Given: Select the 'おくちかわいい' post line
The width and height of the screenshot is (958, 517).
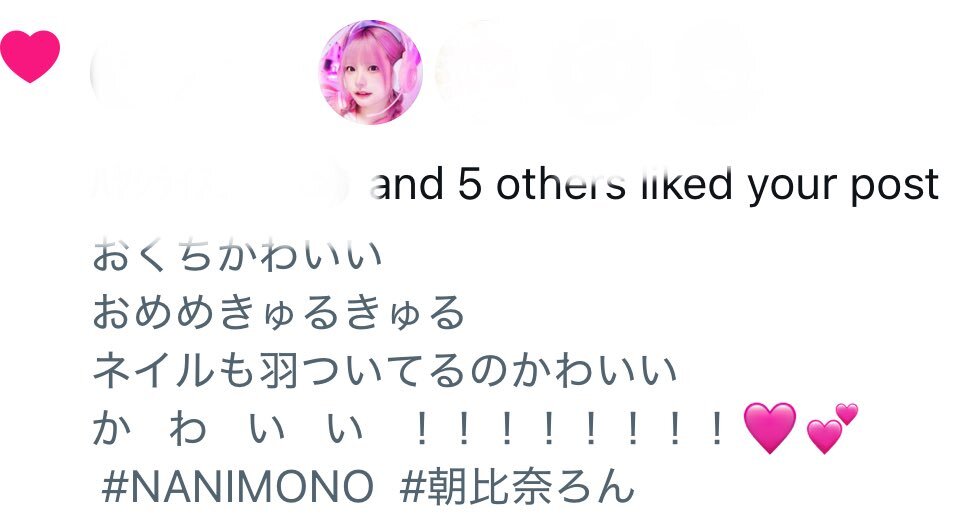Looking at the screenshot, I should 237,256.
